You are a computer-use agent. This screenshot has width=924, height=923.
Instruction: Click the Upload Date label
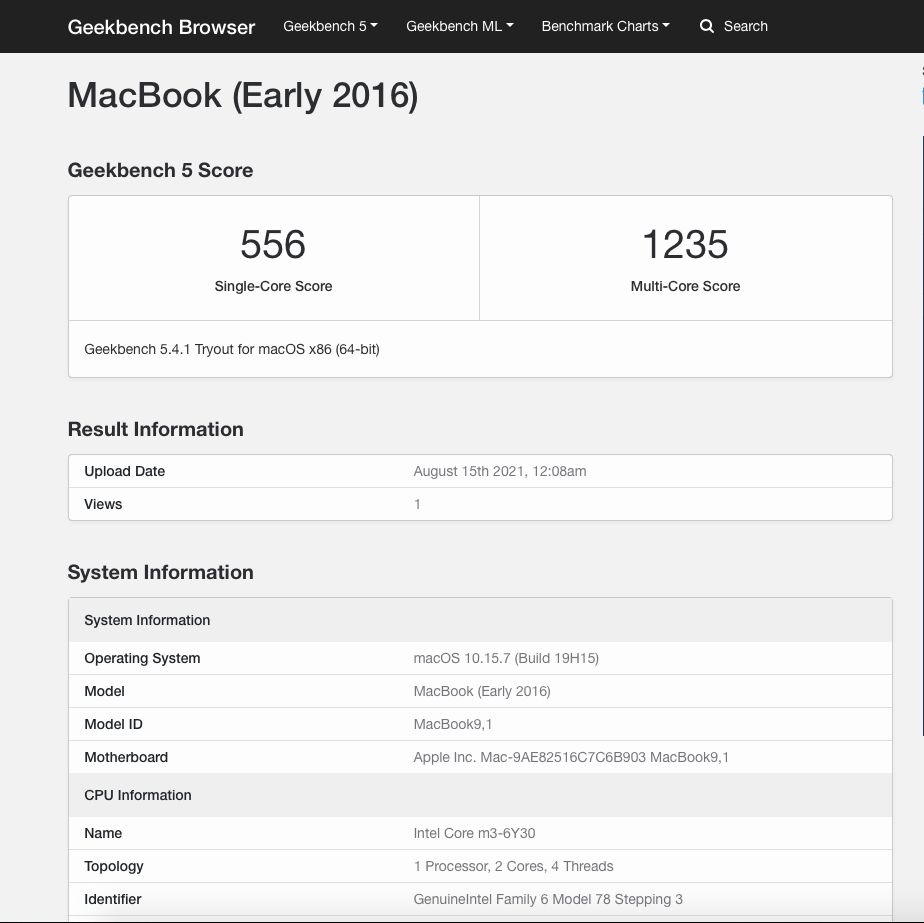[124, 472]
